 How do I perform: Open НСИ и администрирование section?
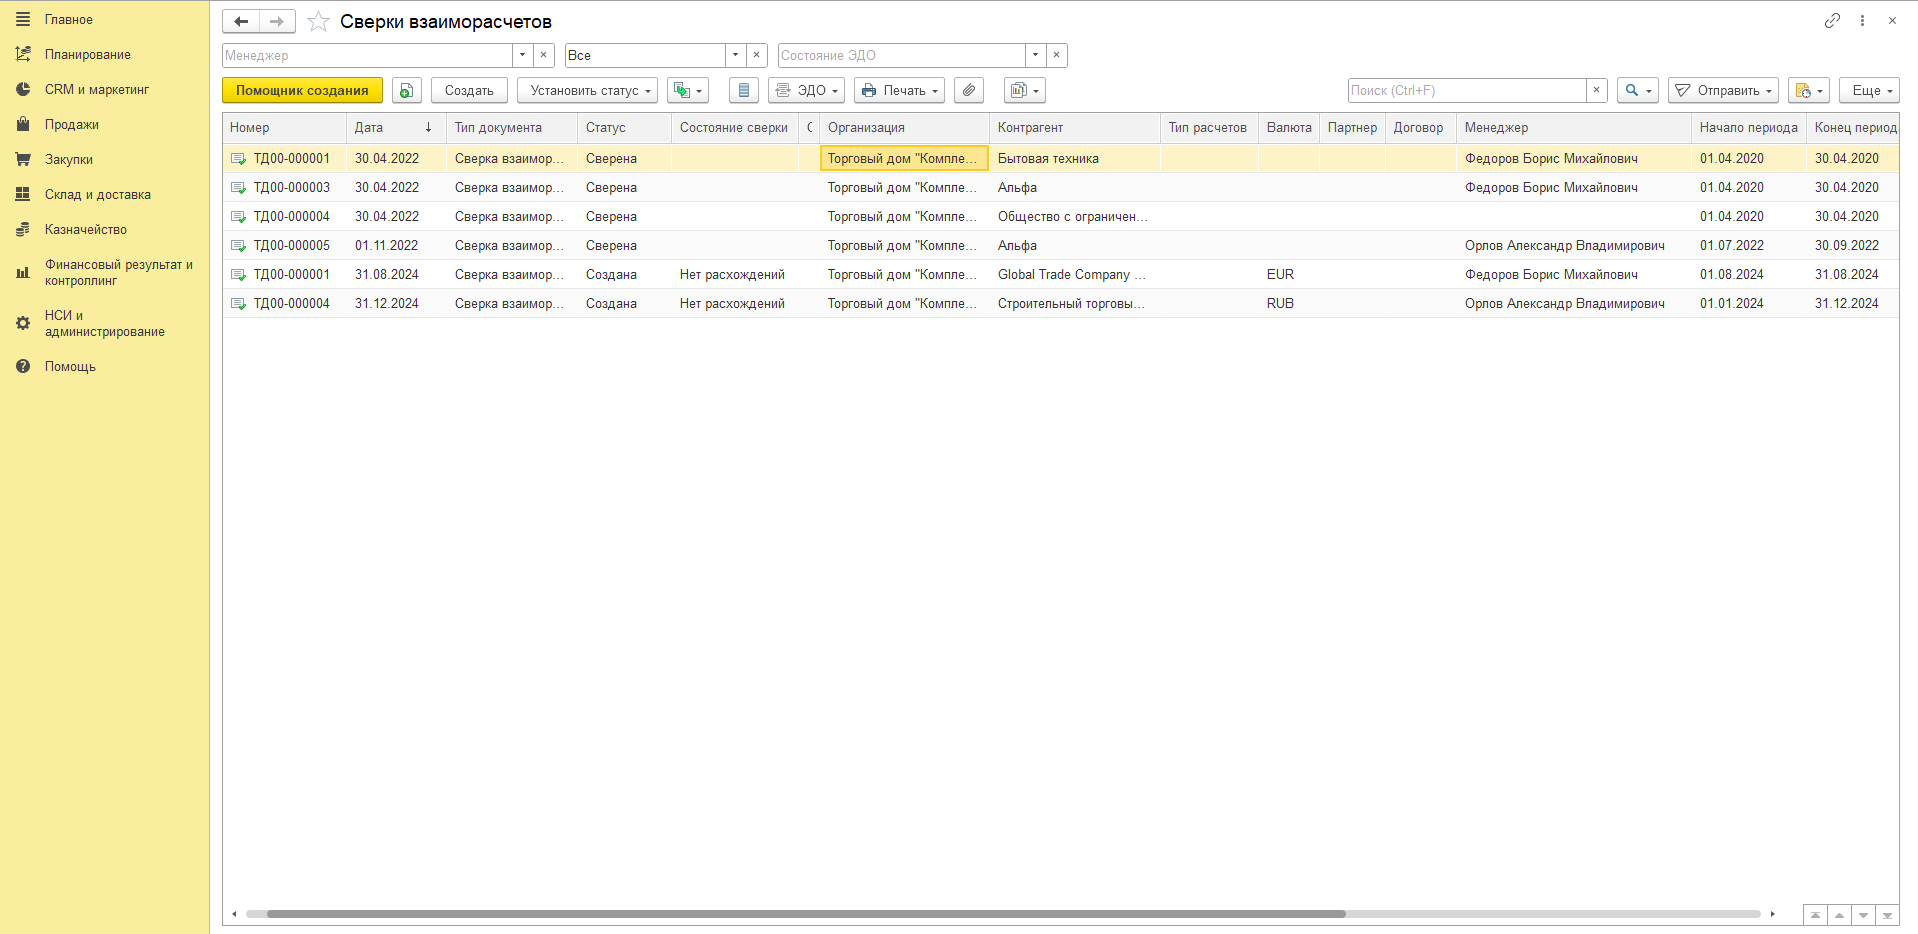click(x=104, y=323)
